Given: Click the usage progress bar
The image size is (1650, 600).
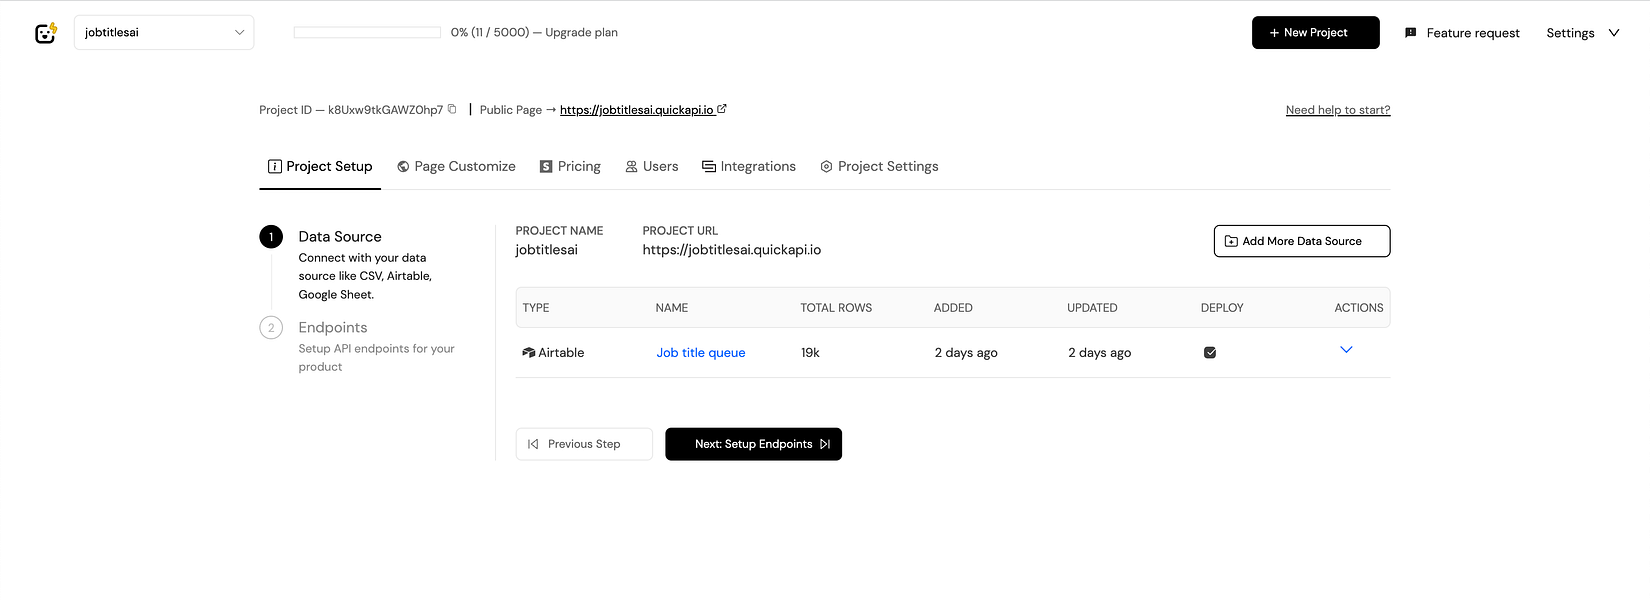Looking at the screenshot, I should coord(367,33).
